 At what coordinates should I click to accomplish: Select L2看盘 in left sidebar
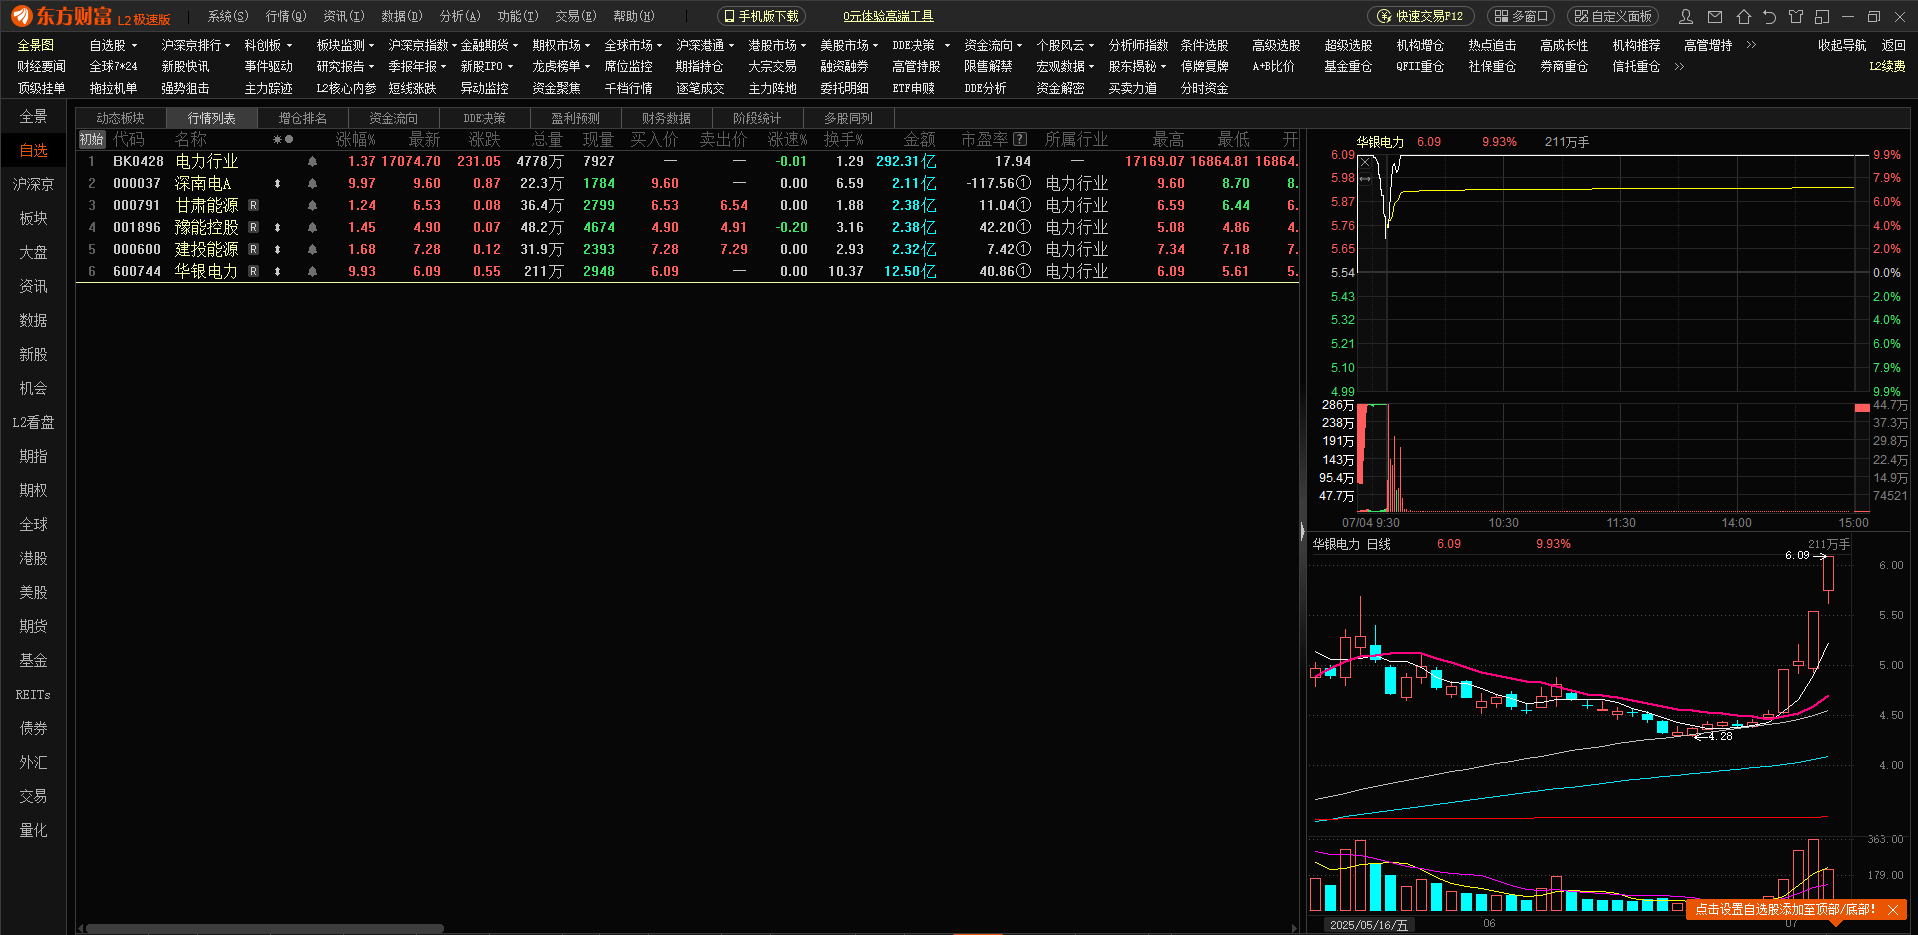pos(33,423)
